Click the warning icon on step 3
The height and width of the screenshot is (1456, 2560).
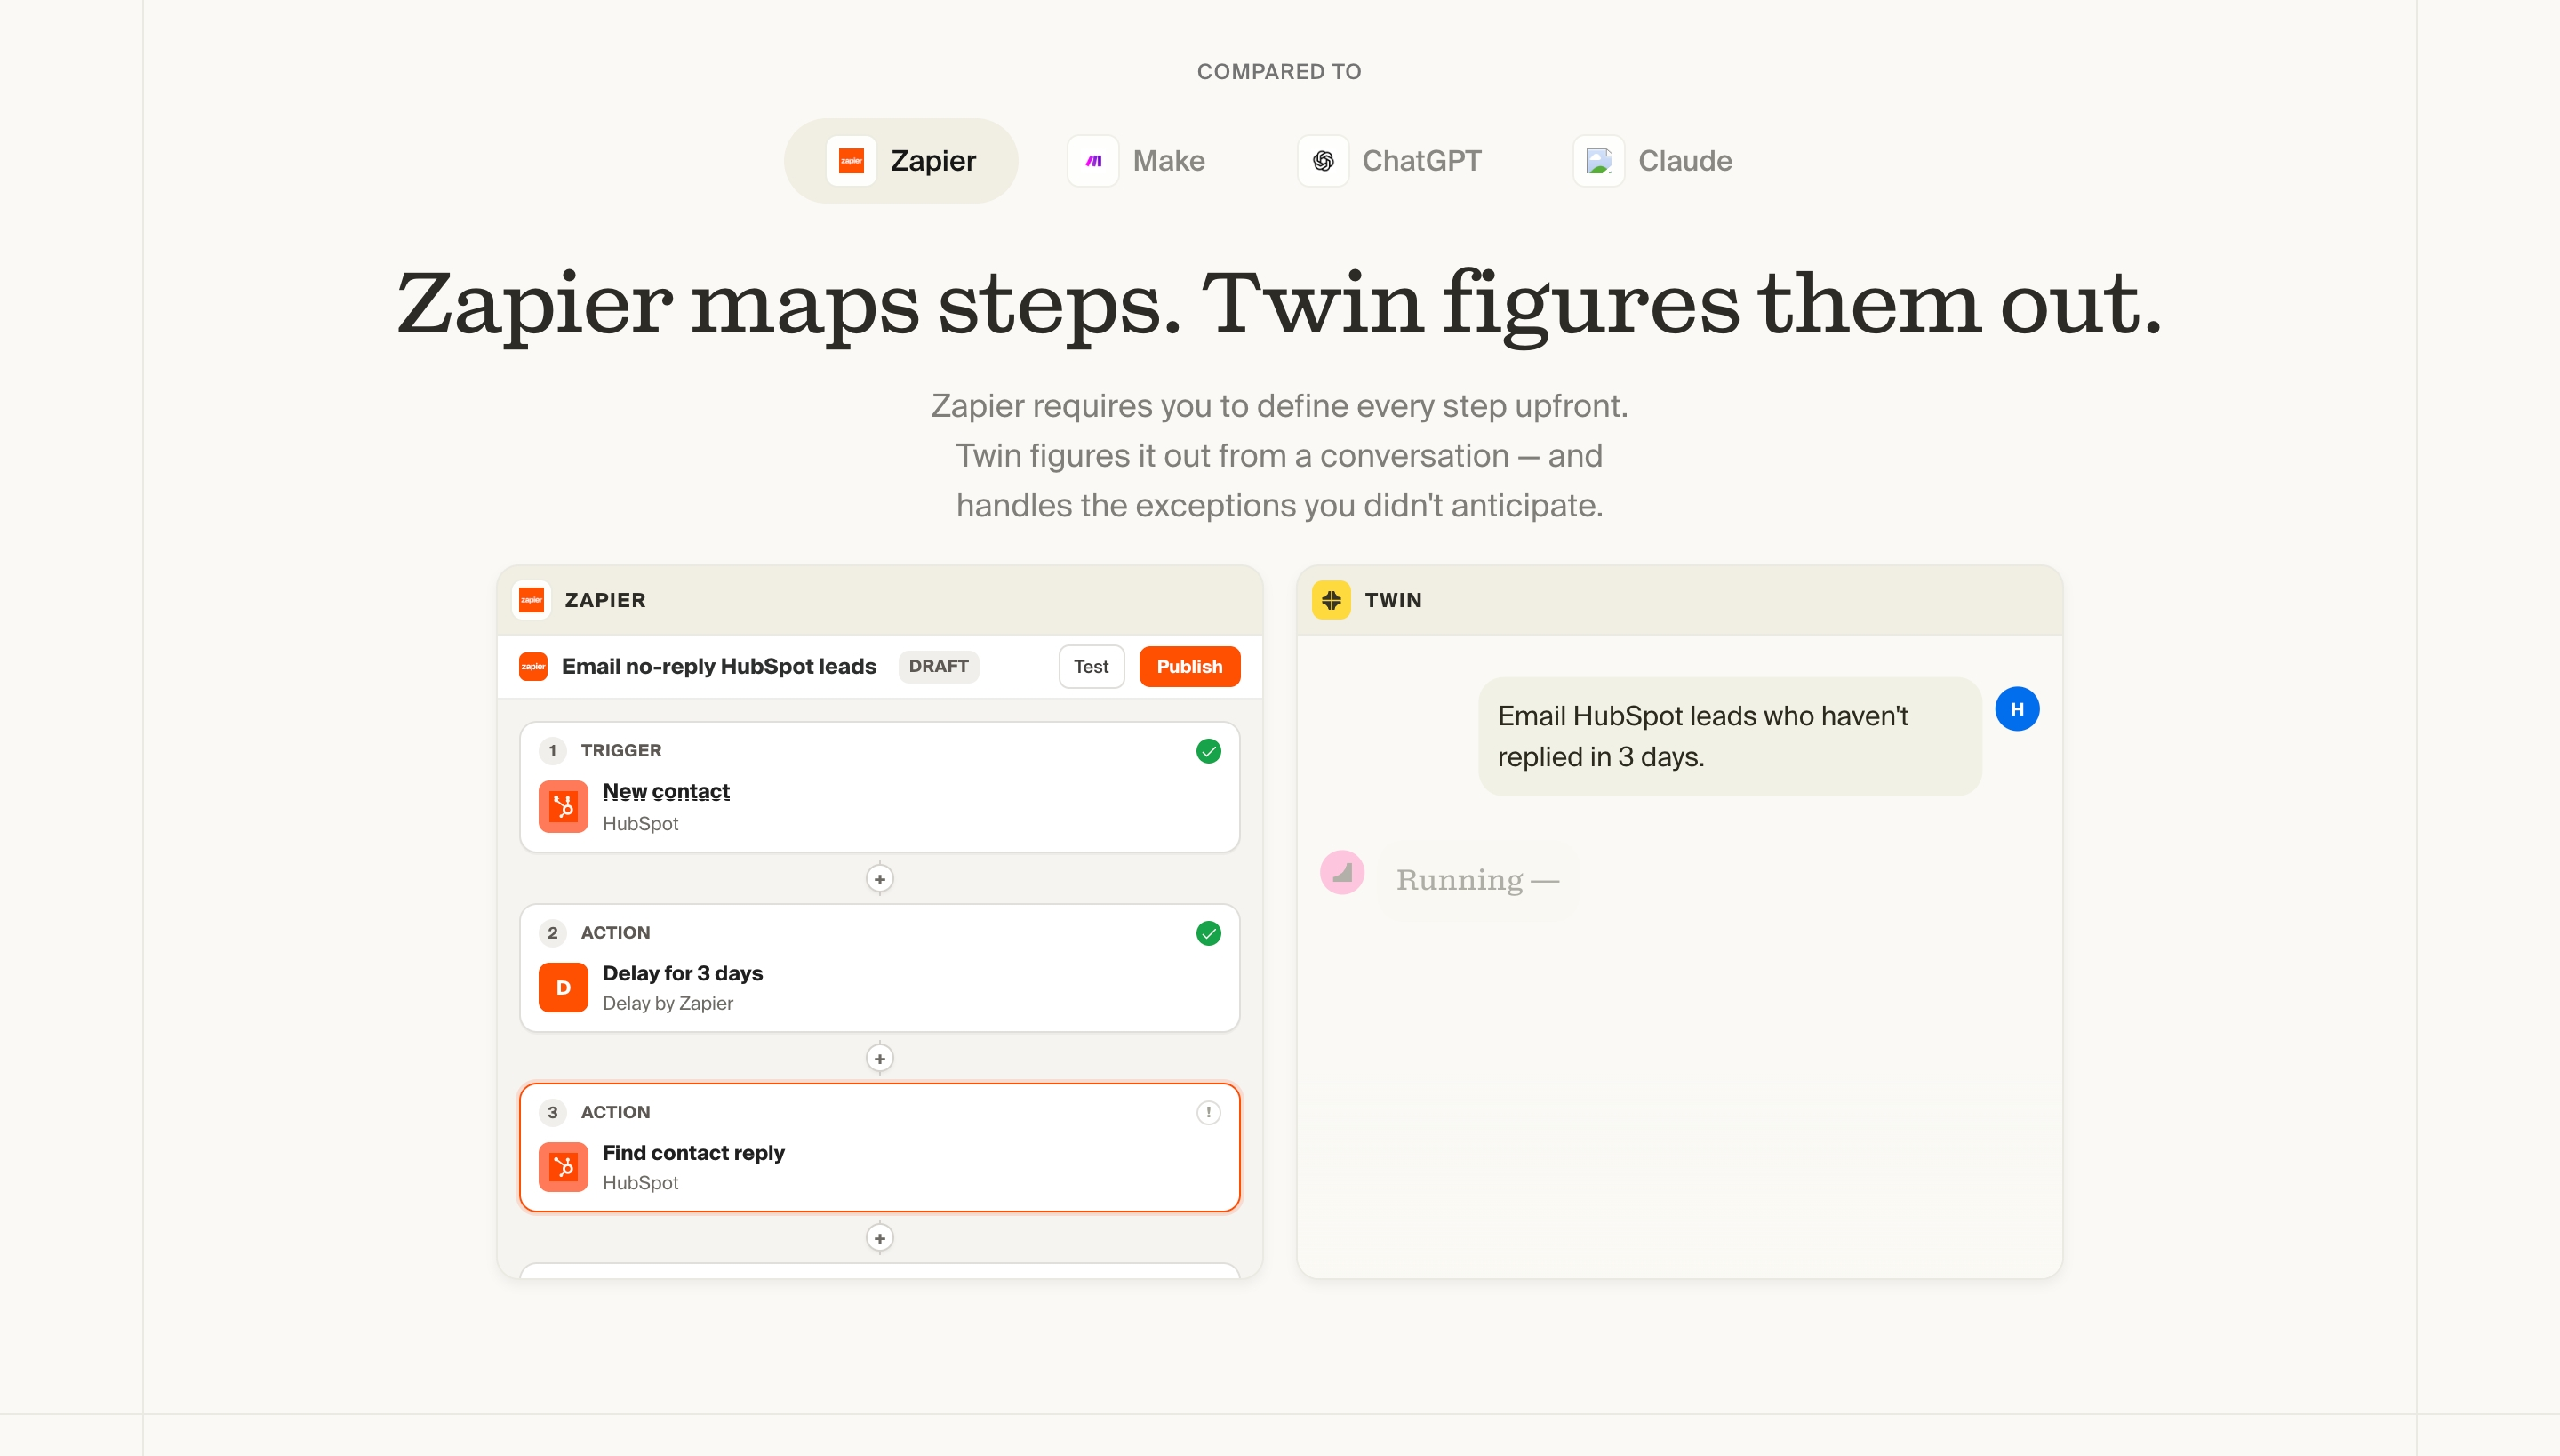pyautogui.click(x=1208, y=1112)
